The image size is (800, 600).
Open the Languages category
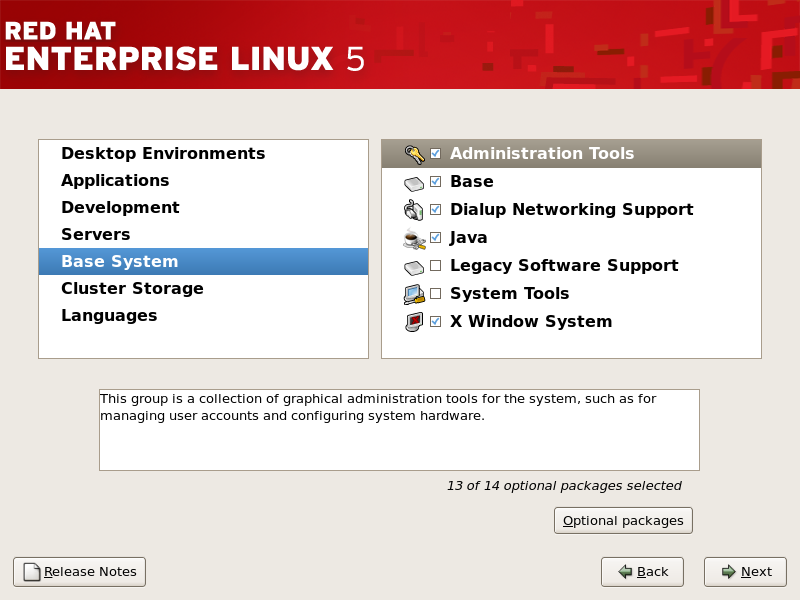tap(108, 315)
